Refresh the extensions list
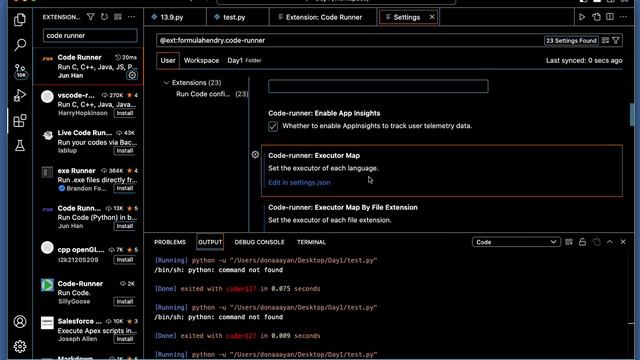 [x=104, y=17]
